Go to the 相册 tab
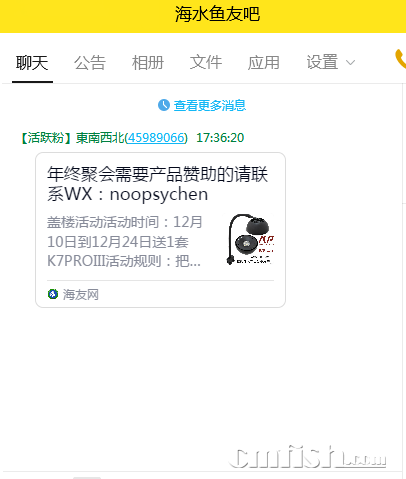This screenshot has width=406, height=479. click(x=148, y=63)
